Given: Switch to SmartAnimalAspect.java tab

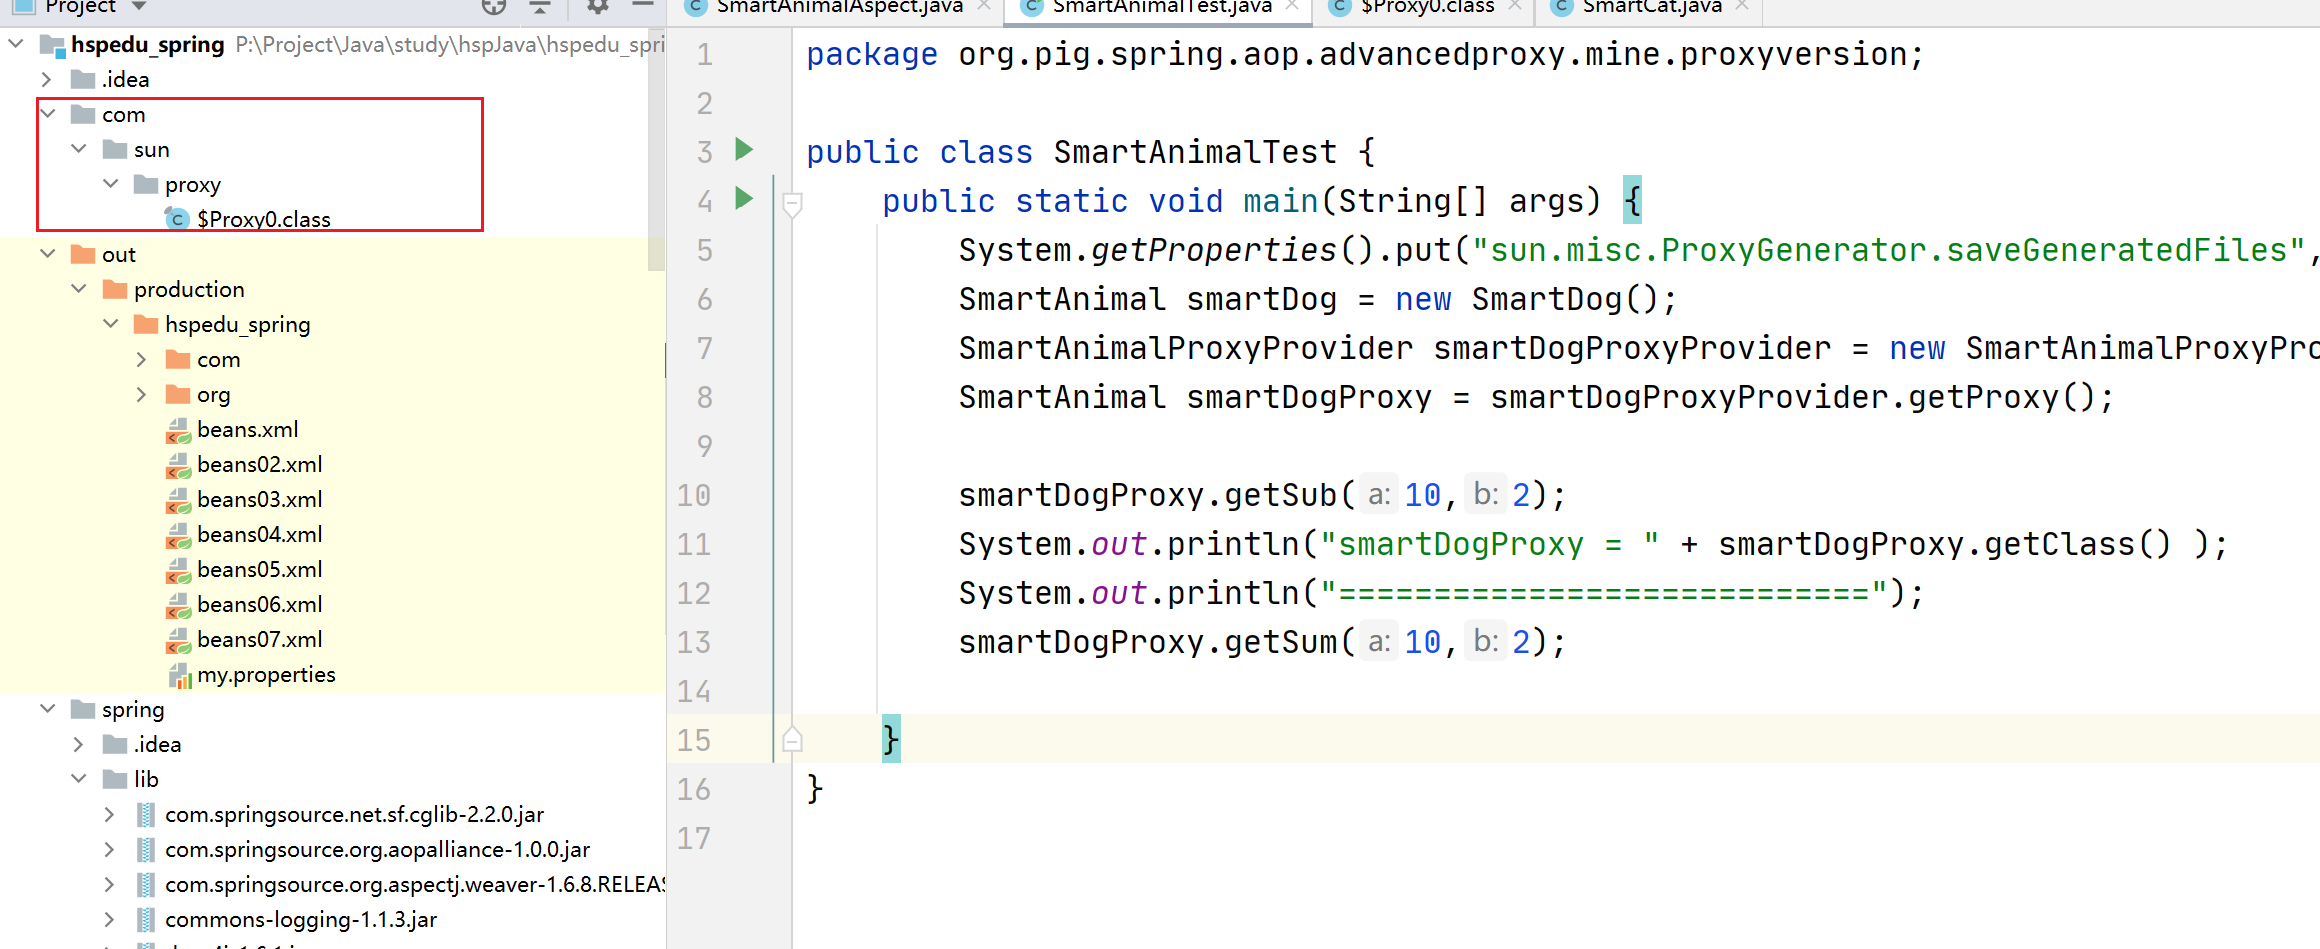Looking at the screenshot, I should coord(838,6).
